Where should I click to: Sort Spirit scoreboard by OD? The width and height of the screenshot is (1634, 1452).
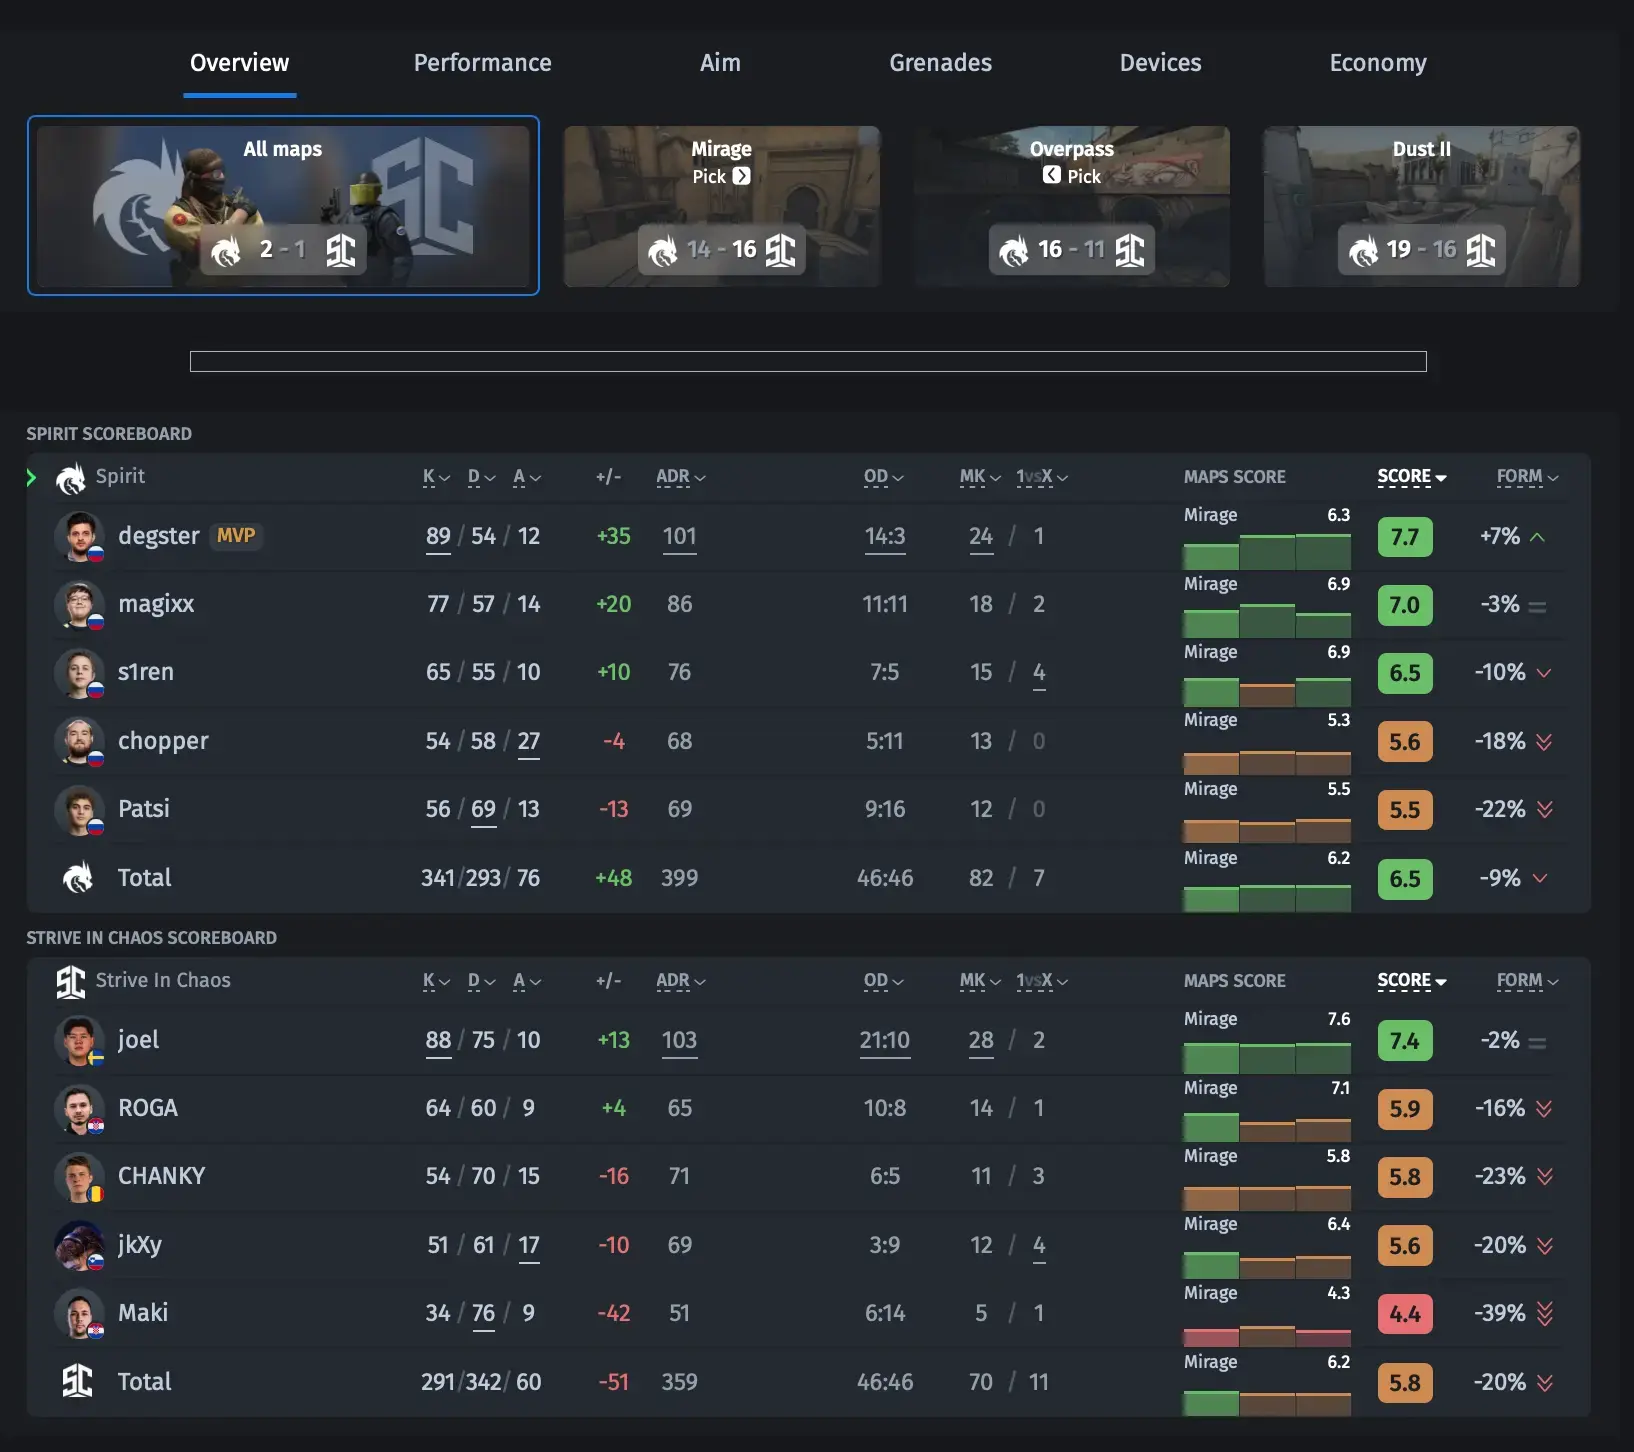883,477
